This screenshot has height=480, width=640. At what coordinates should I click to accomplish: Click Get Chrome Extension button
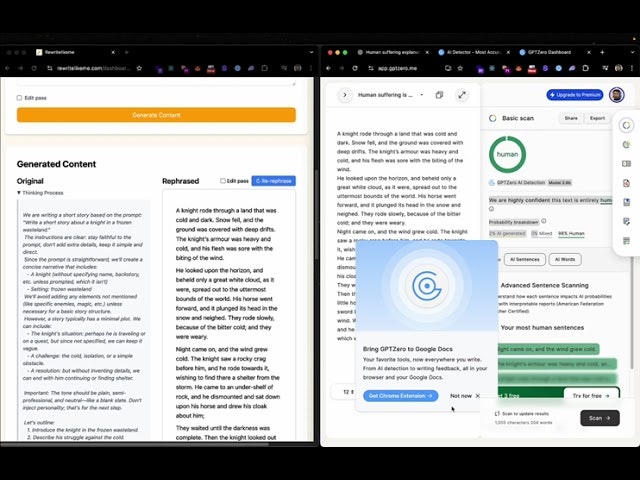click(x=400, y=396)
